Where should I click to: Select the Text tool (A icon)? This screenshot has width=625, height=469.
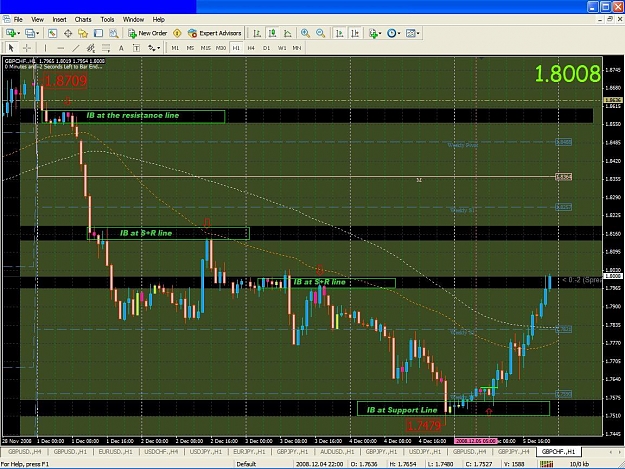click(x=121, y=48)
